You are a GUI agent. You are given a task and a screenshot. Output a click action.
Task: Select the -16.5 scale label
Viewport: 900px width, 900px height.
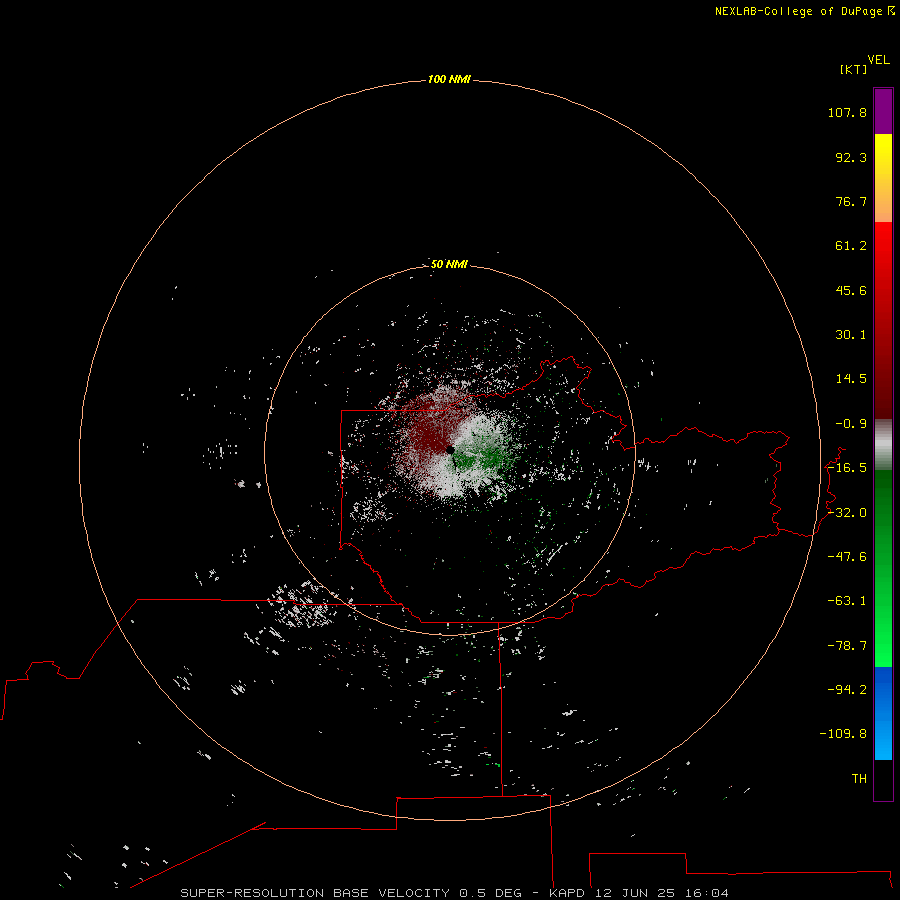coord(847,468)
